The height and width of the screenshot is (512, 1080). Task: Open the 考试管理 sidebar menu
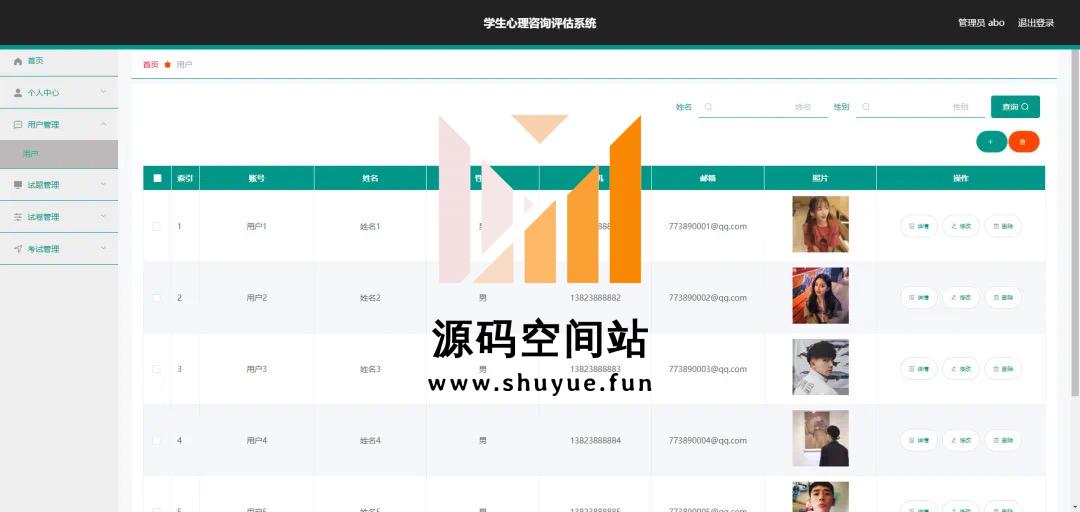pyautogui.click(x=59, y=249)
